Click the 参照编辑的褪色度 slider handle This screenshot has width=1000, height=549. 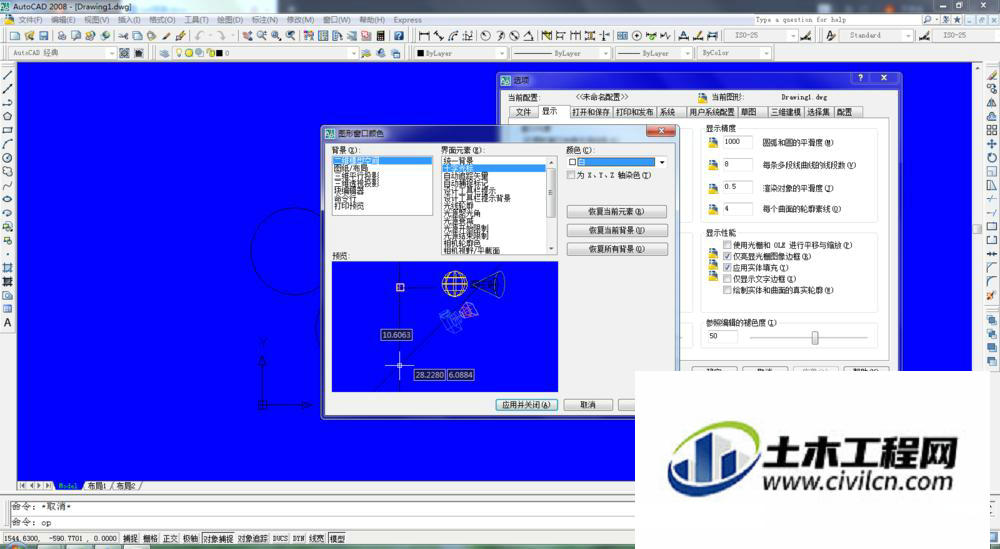pyautogui.click(x=814, y=337)
